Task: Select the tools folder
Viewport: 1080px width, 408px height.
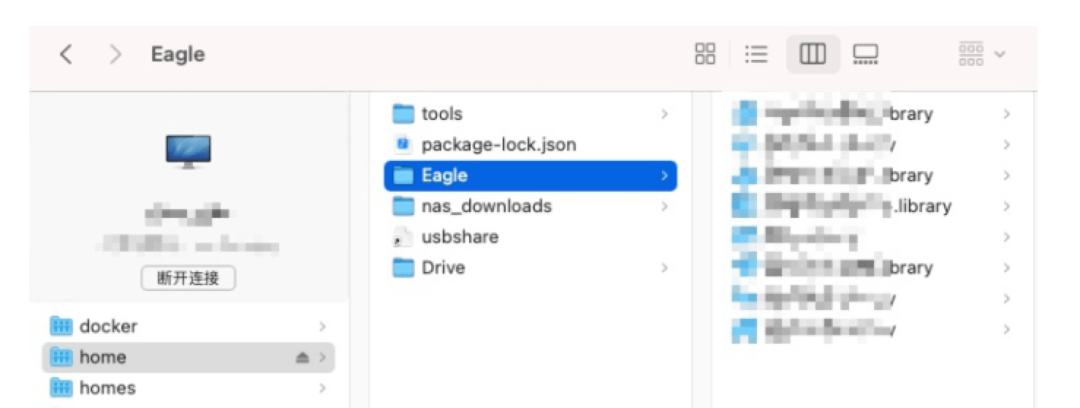Action: 530,114
